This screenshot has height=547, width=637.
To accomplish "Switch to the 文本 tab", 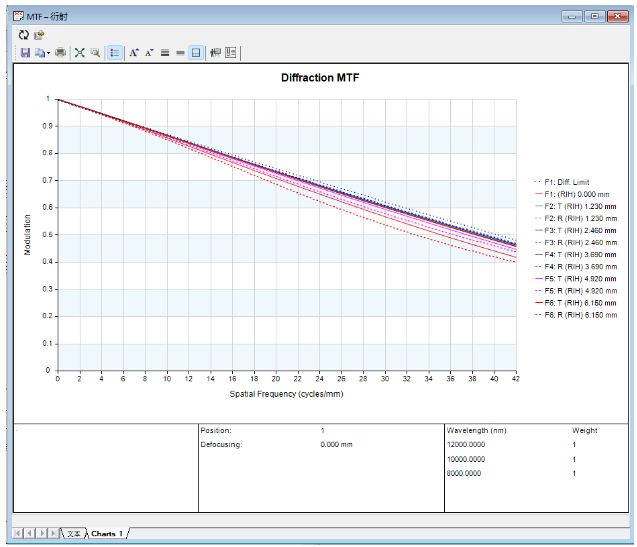I will click(73, 533).
